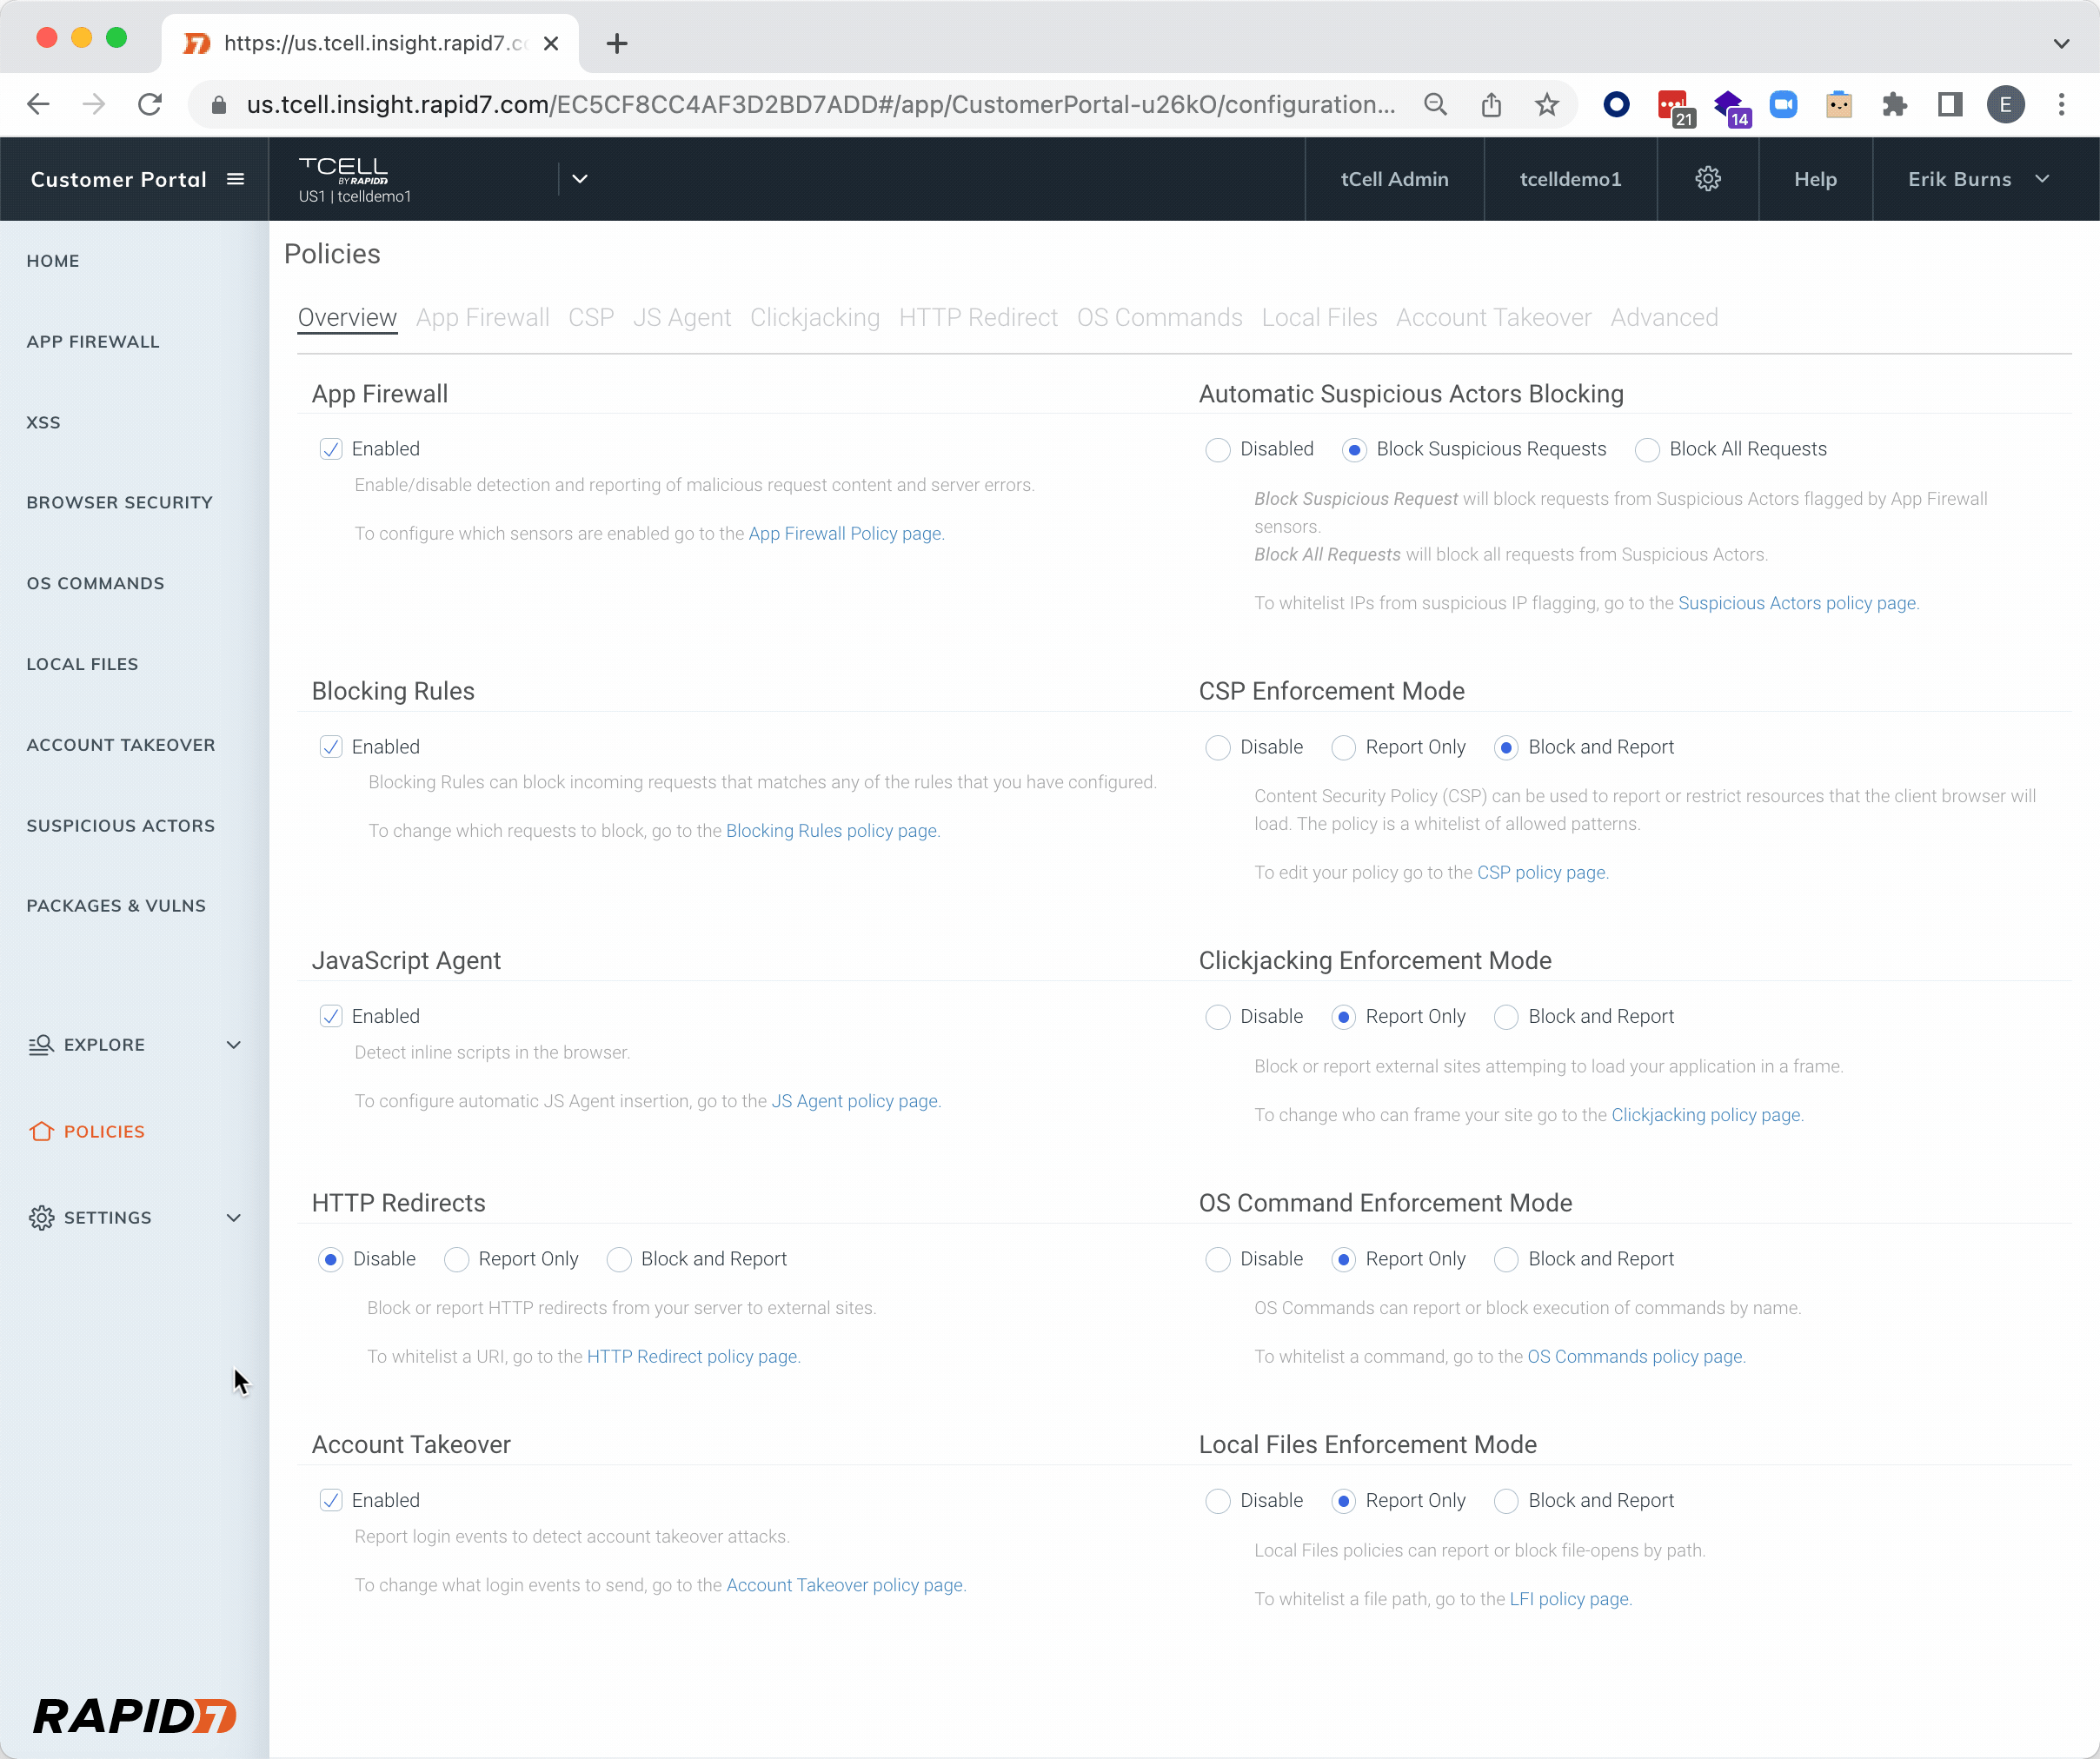2100x1759 pixels.
Task: Uncheck App Firewall Enabled checkbox
Action: pos(331,449)
